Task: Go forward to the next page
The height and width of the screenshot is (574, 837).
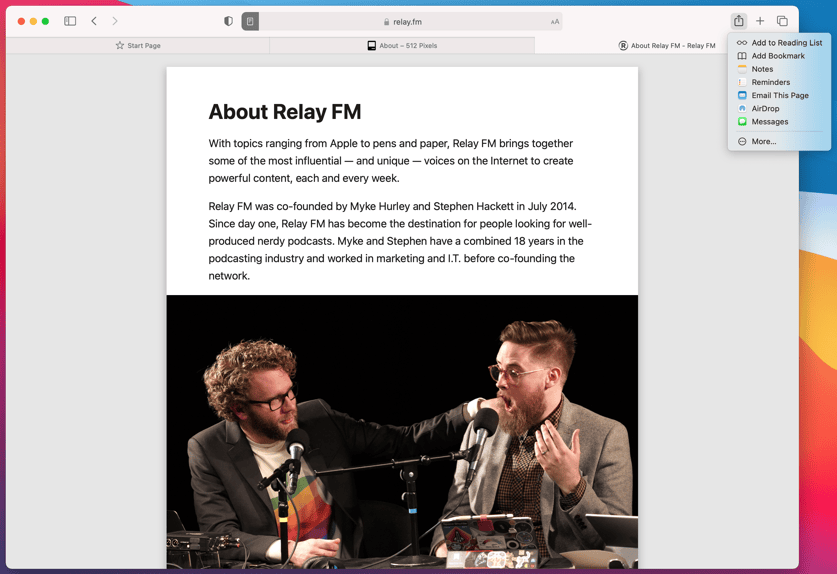Action: tap(115, 21)
